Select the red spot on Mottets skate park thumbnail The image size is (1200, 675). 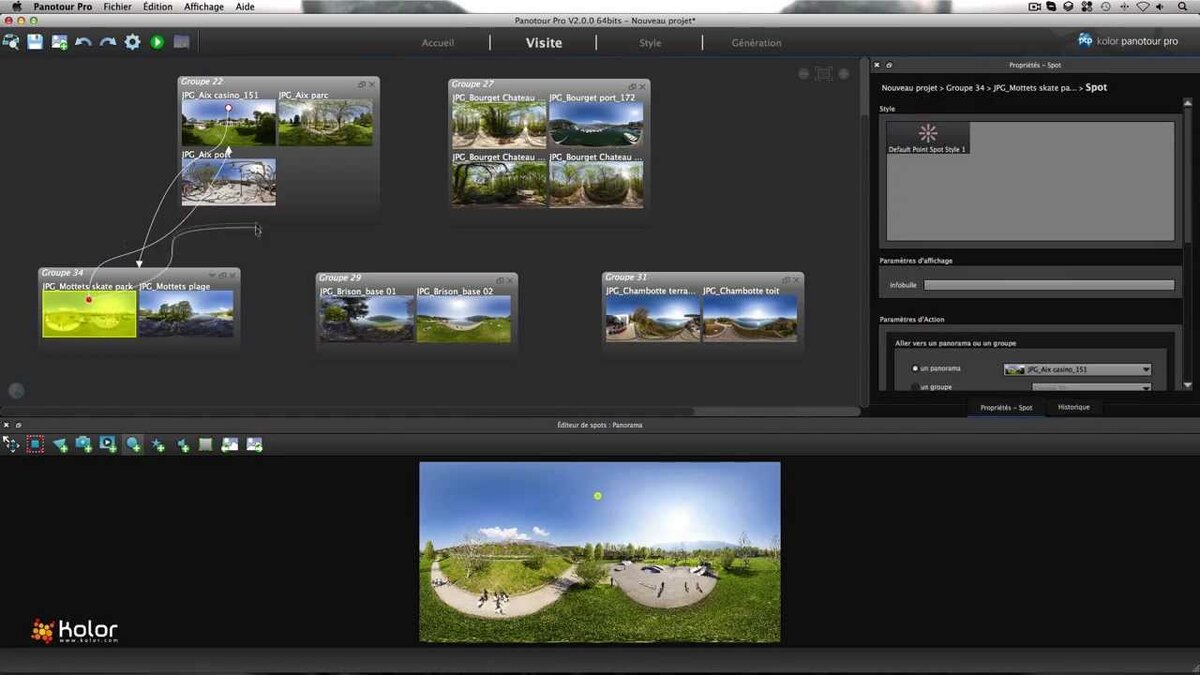[88, 299]
